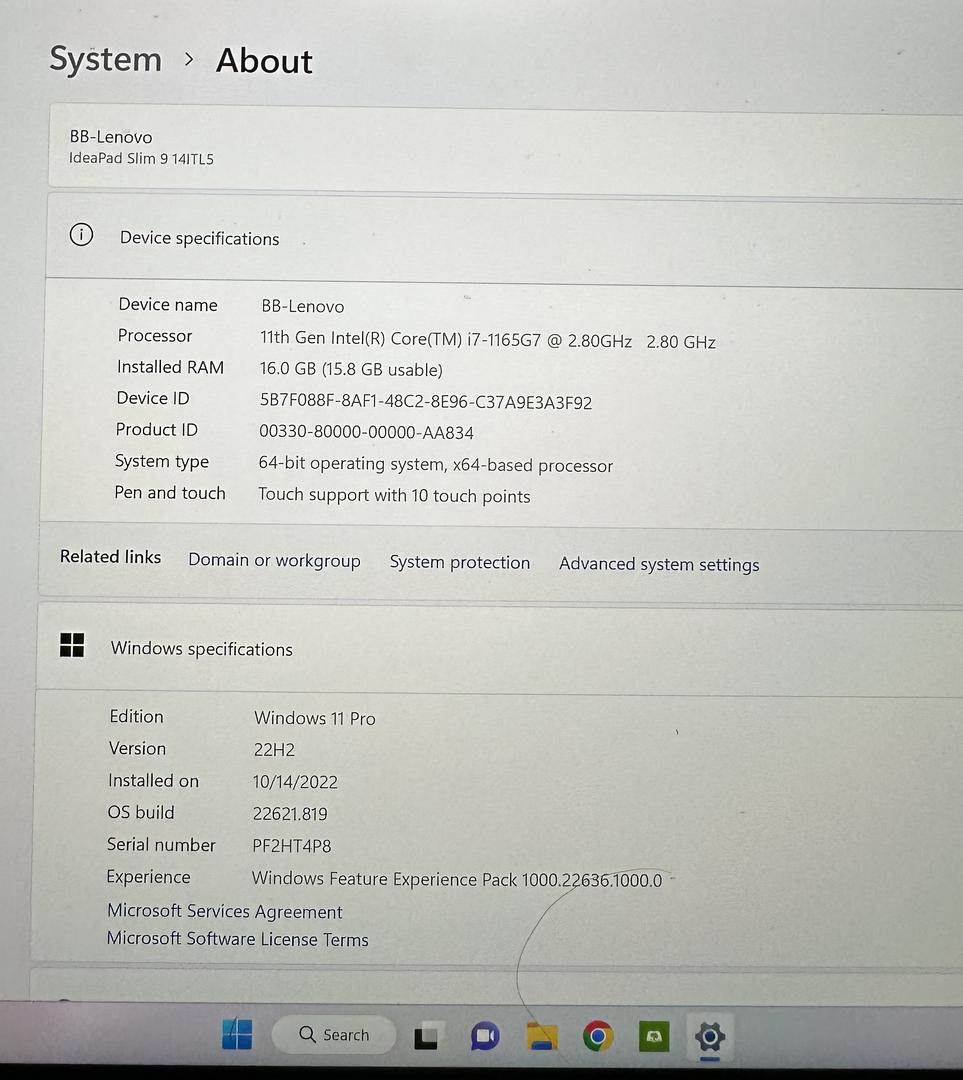Click the Settings gear taskbar icon

click(x=710, y=1036)
